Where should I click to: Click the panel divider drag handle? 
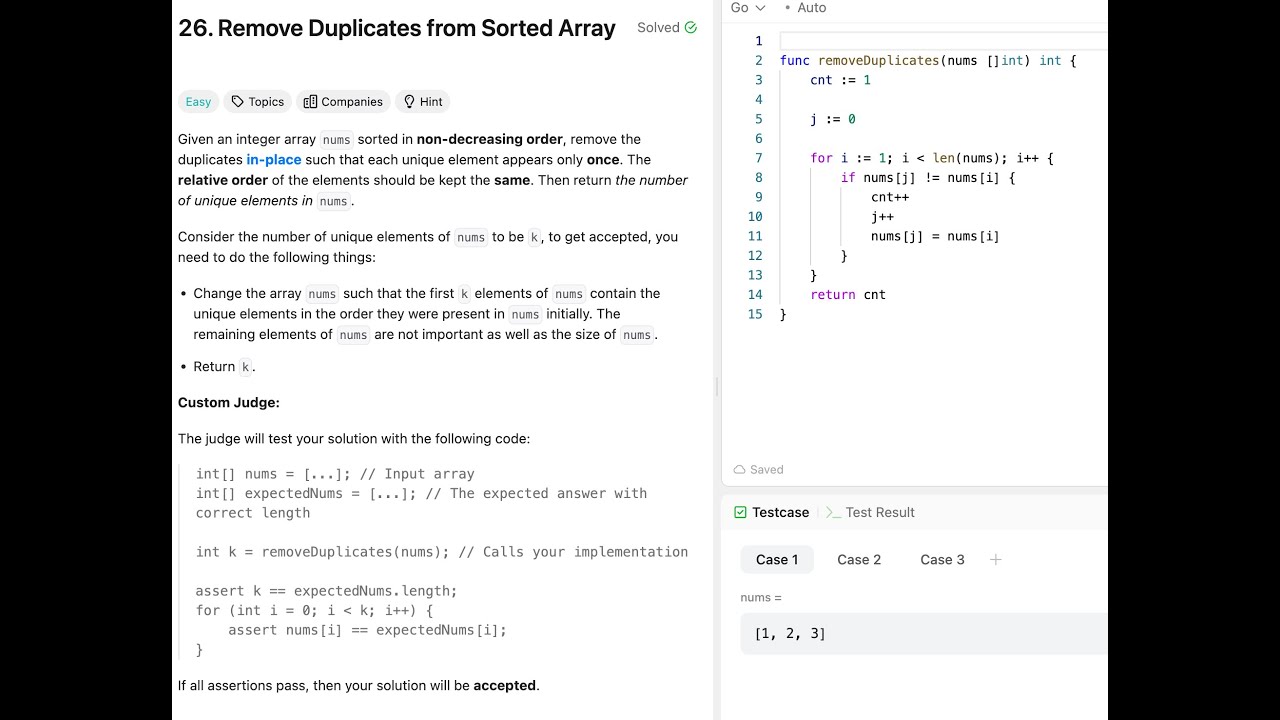point(717,388)
